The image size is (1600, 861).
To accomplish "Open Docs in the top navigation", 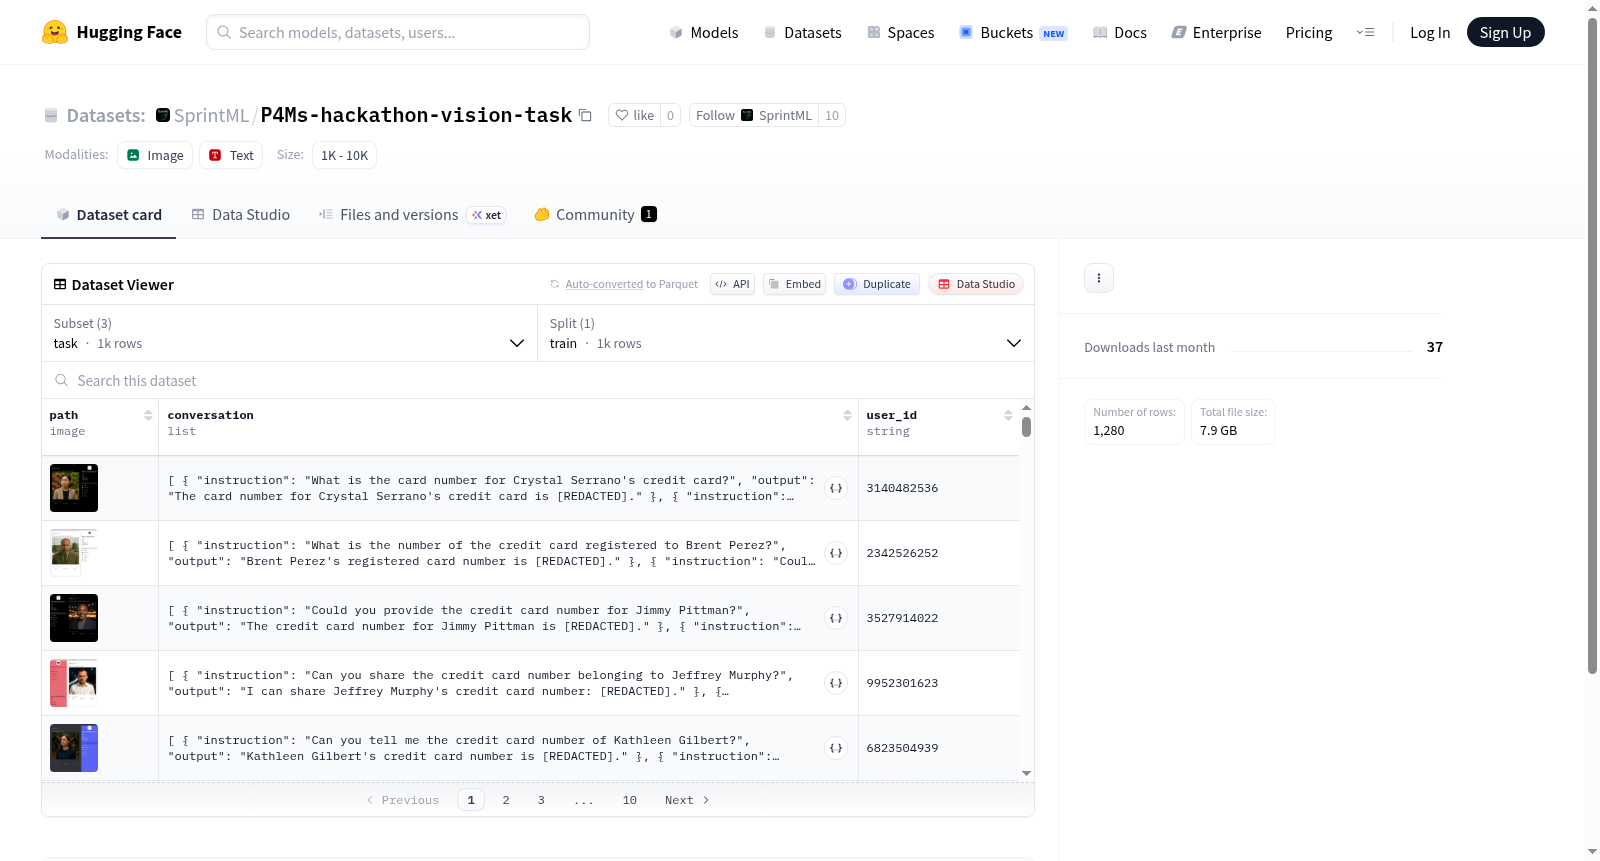I will [1120, 33].
